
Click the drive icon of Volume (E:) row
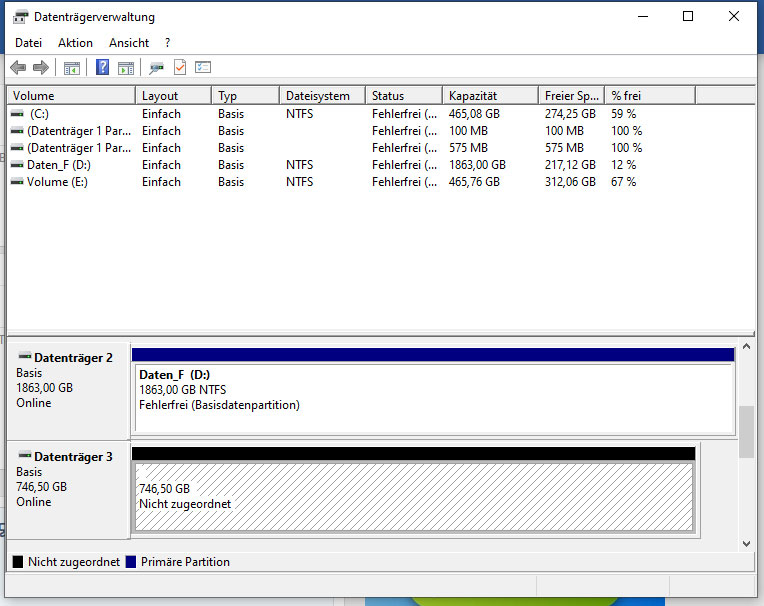[17, 182]
